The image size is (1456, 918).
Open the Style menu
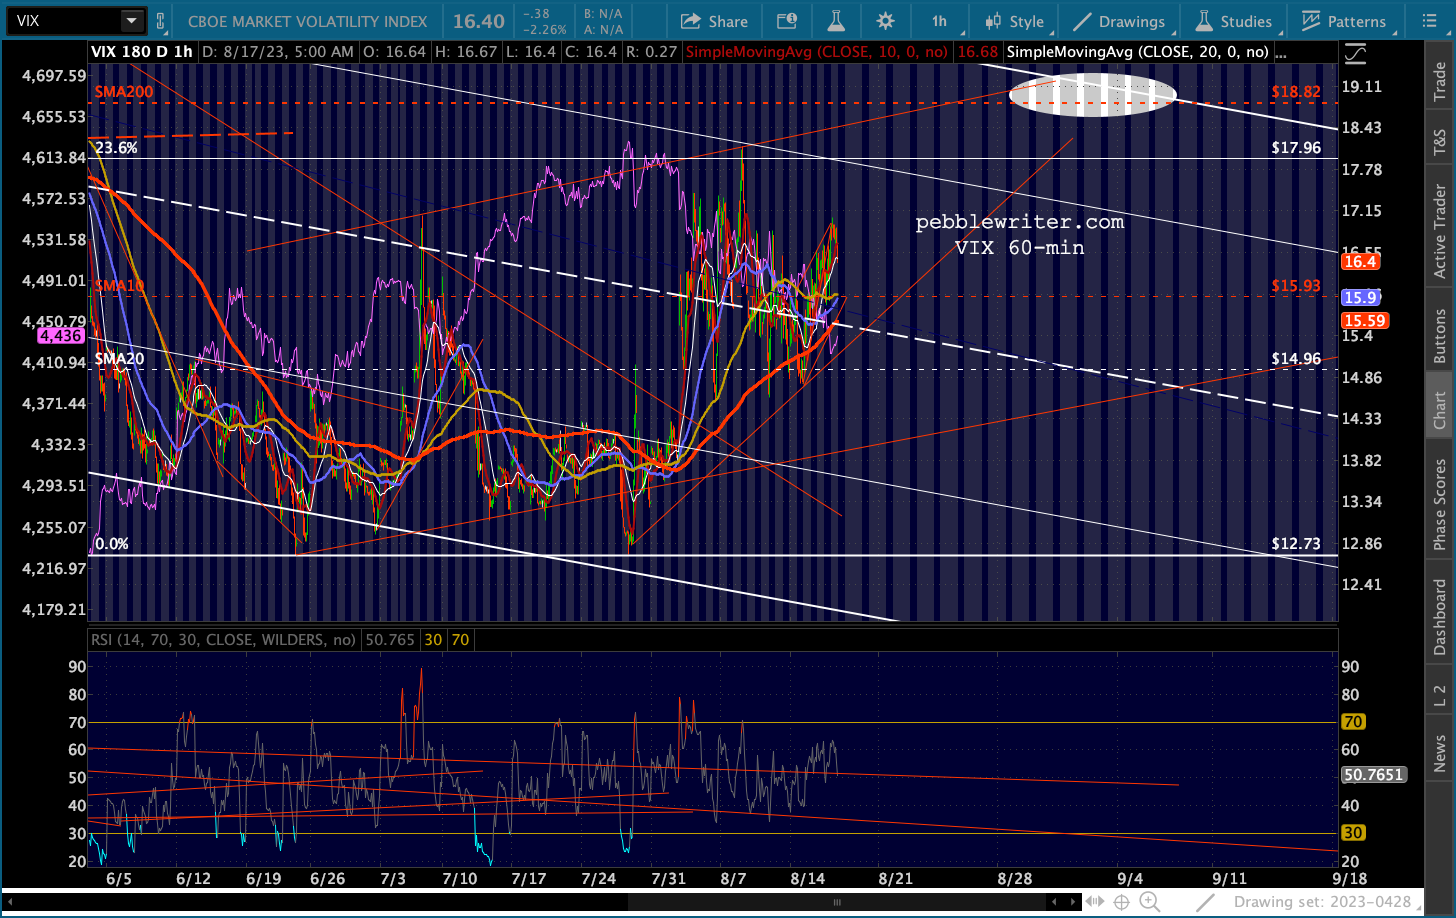pos(1014,21)
